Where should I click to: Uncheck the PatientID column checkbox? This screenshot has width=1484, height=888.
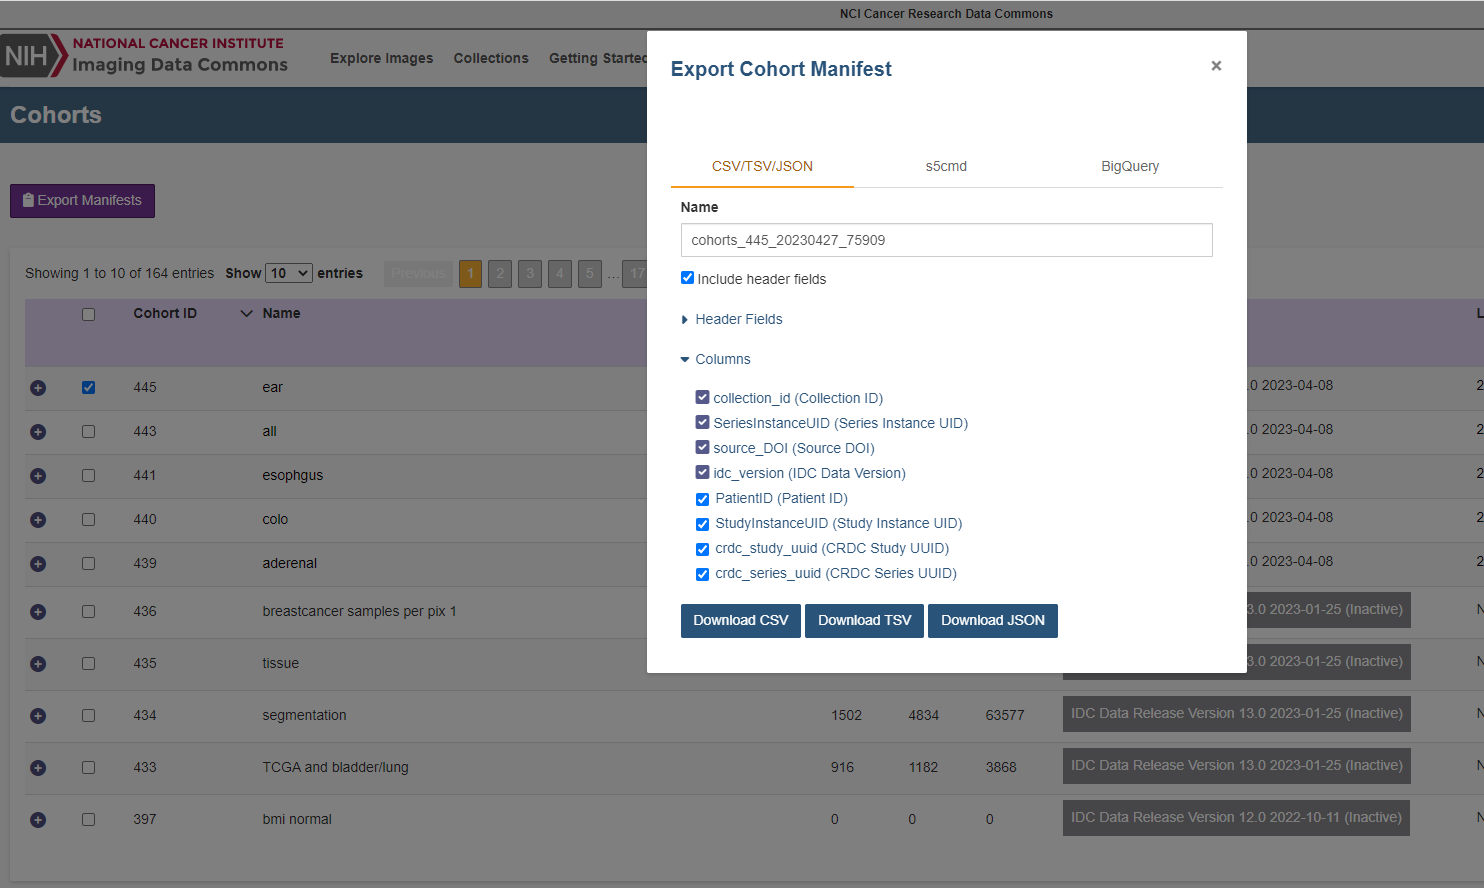pos(702,498)
